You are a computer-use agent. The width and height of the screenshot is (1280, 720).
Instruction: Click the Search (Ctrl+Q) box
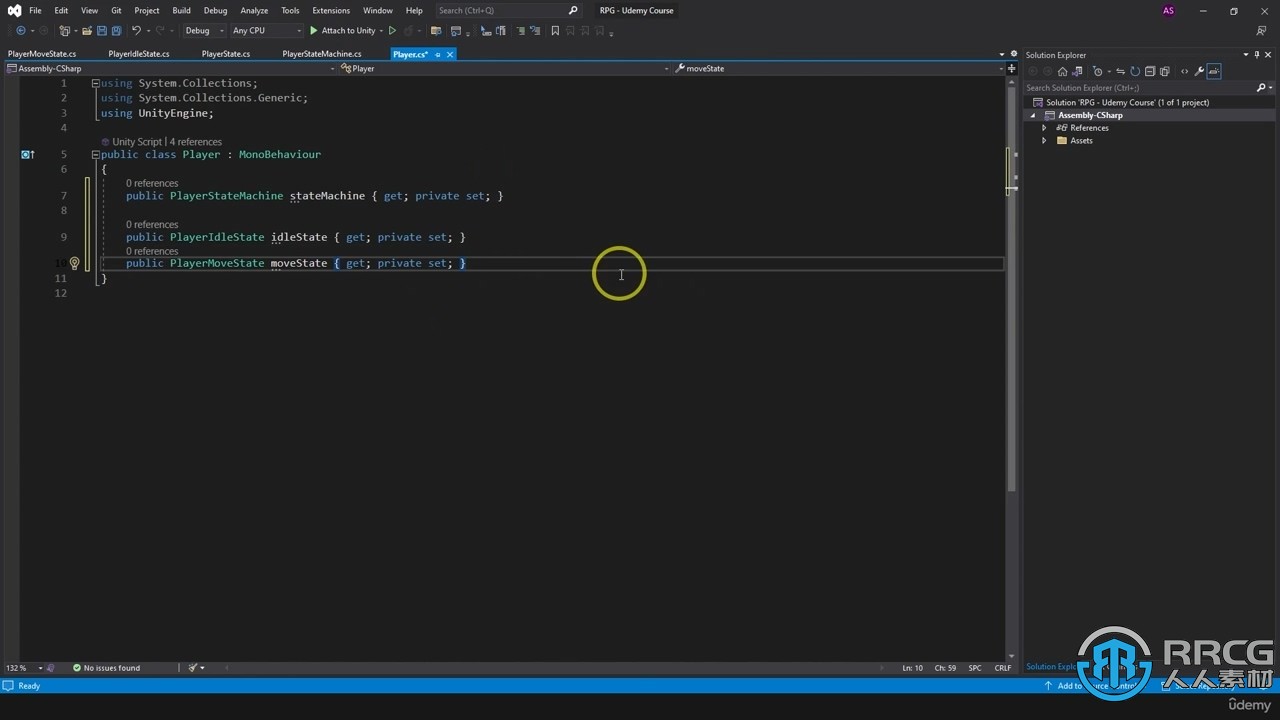tap(508, 10)
